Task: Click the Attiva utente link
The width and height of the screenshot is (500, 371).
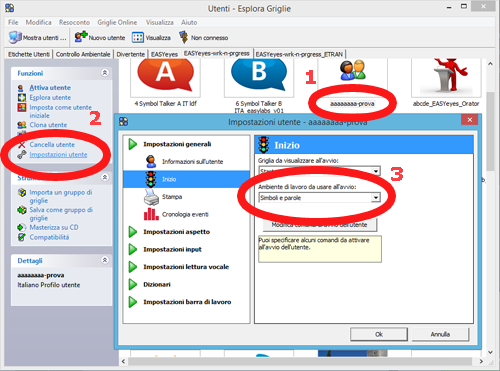Action: tap(50, 88)
